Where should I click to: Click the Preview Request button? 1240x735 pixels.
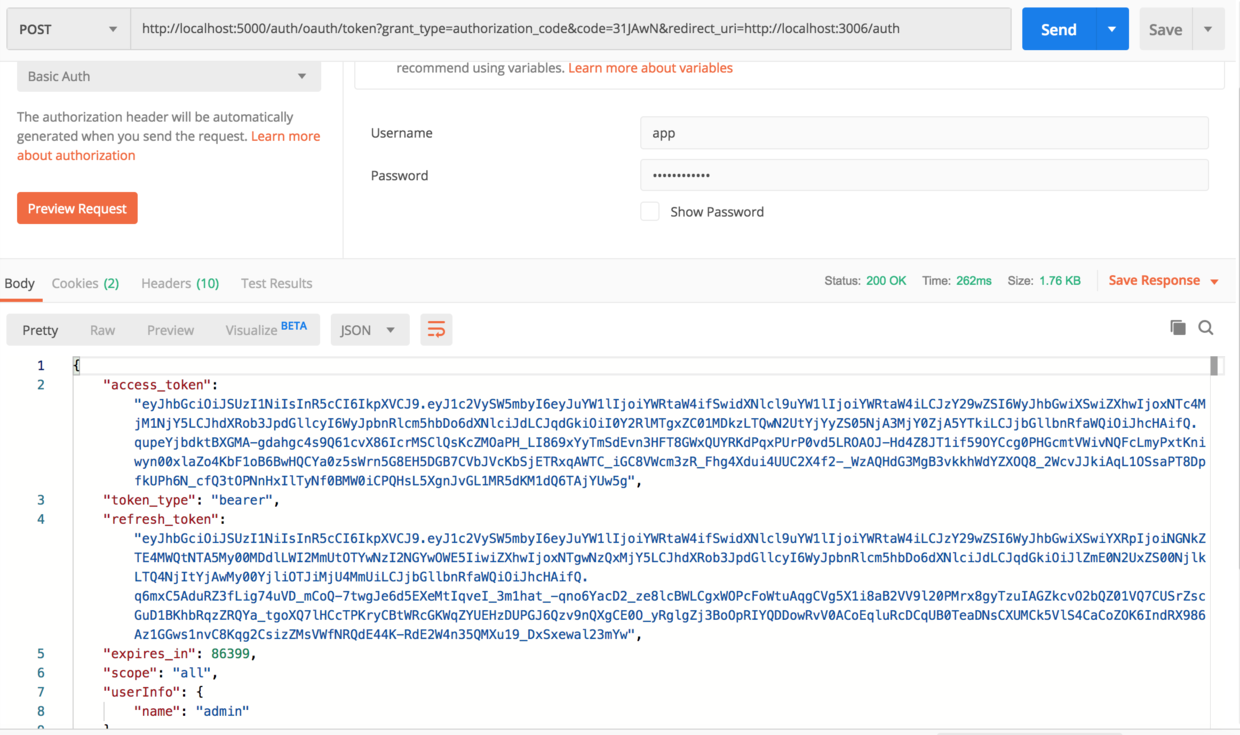pos(77,208)
